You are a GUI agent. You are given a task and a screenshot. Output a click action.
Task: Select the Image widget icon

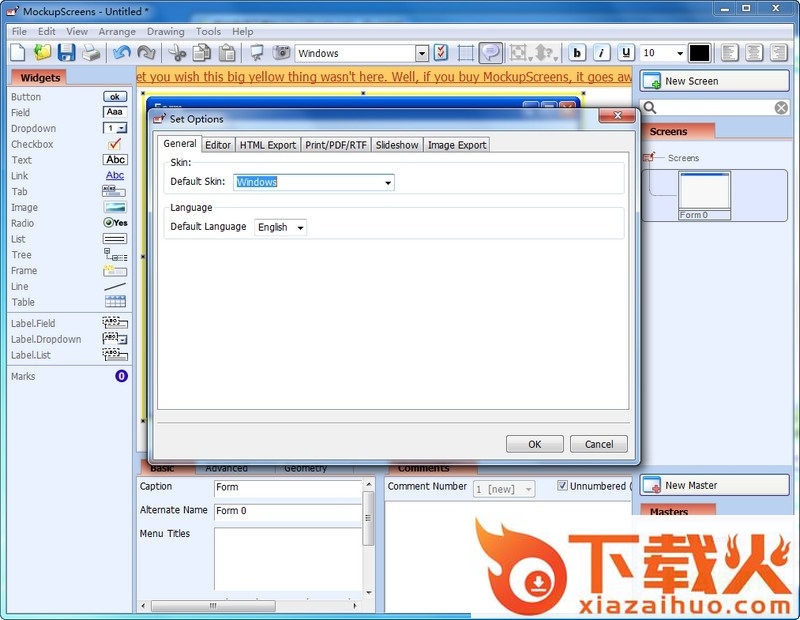[115, 207]
